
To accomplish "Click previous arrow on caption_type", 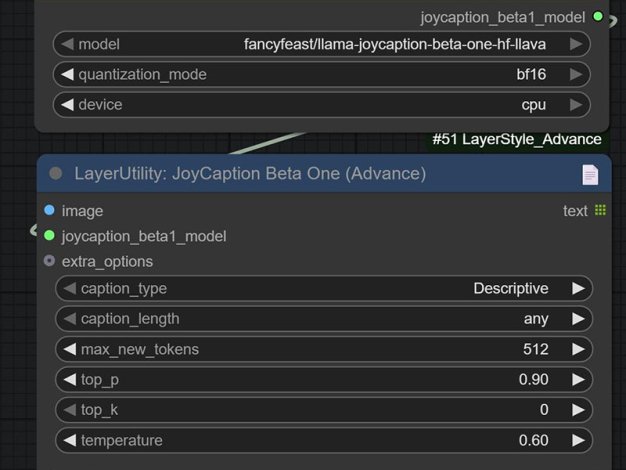I will point(70,288).
